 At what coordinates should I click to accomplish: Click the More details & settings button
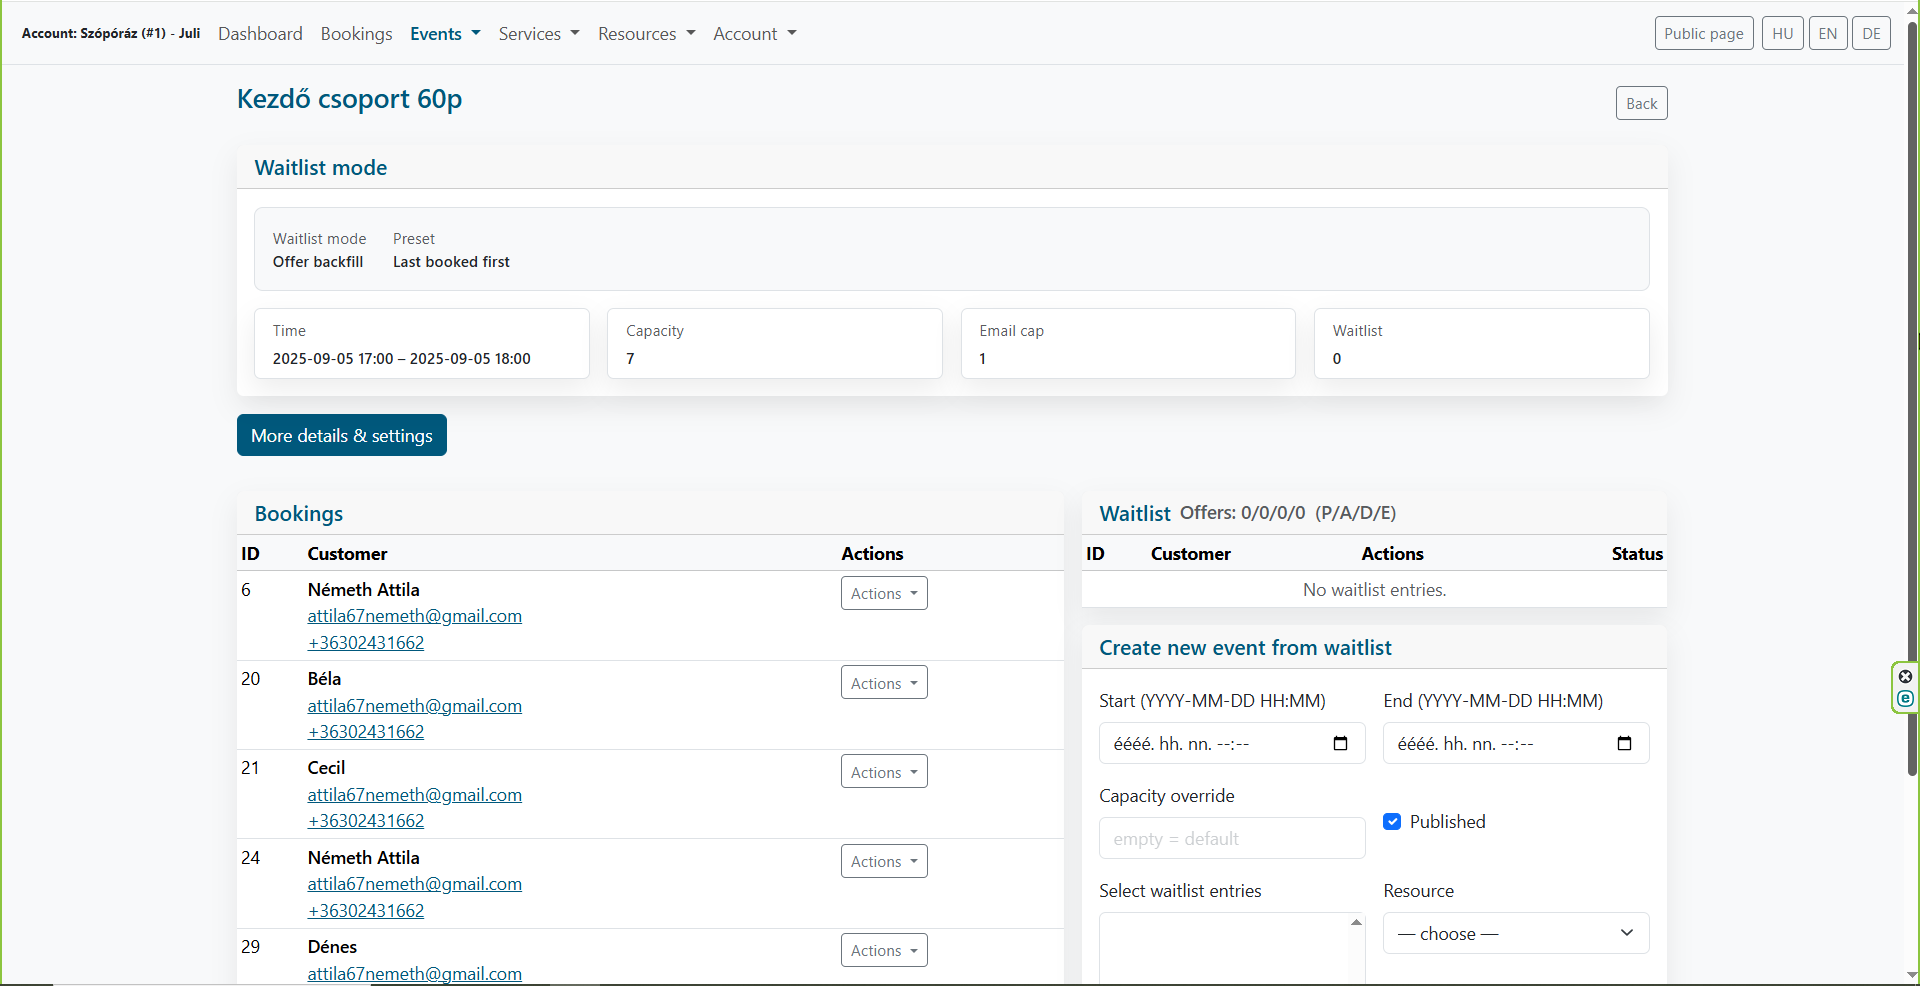click(x=341, y=436)
